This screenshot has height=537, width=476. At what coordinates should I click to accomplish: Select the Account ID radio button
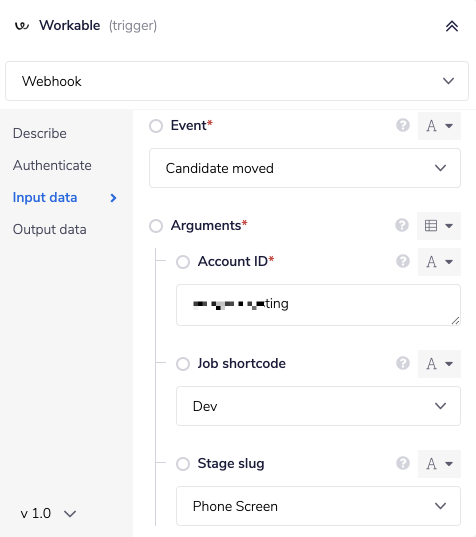point(183,262)
